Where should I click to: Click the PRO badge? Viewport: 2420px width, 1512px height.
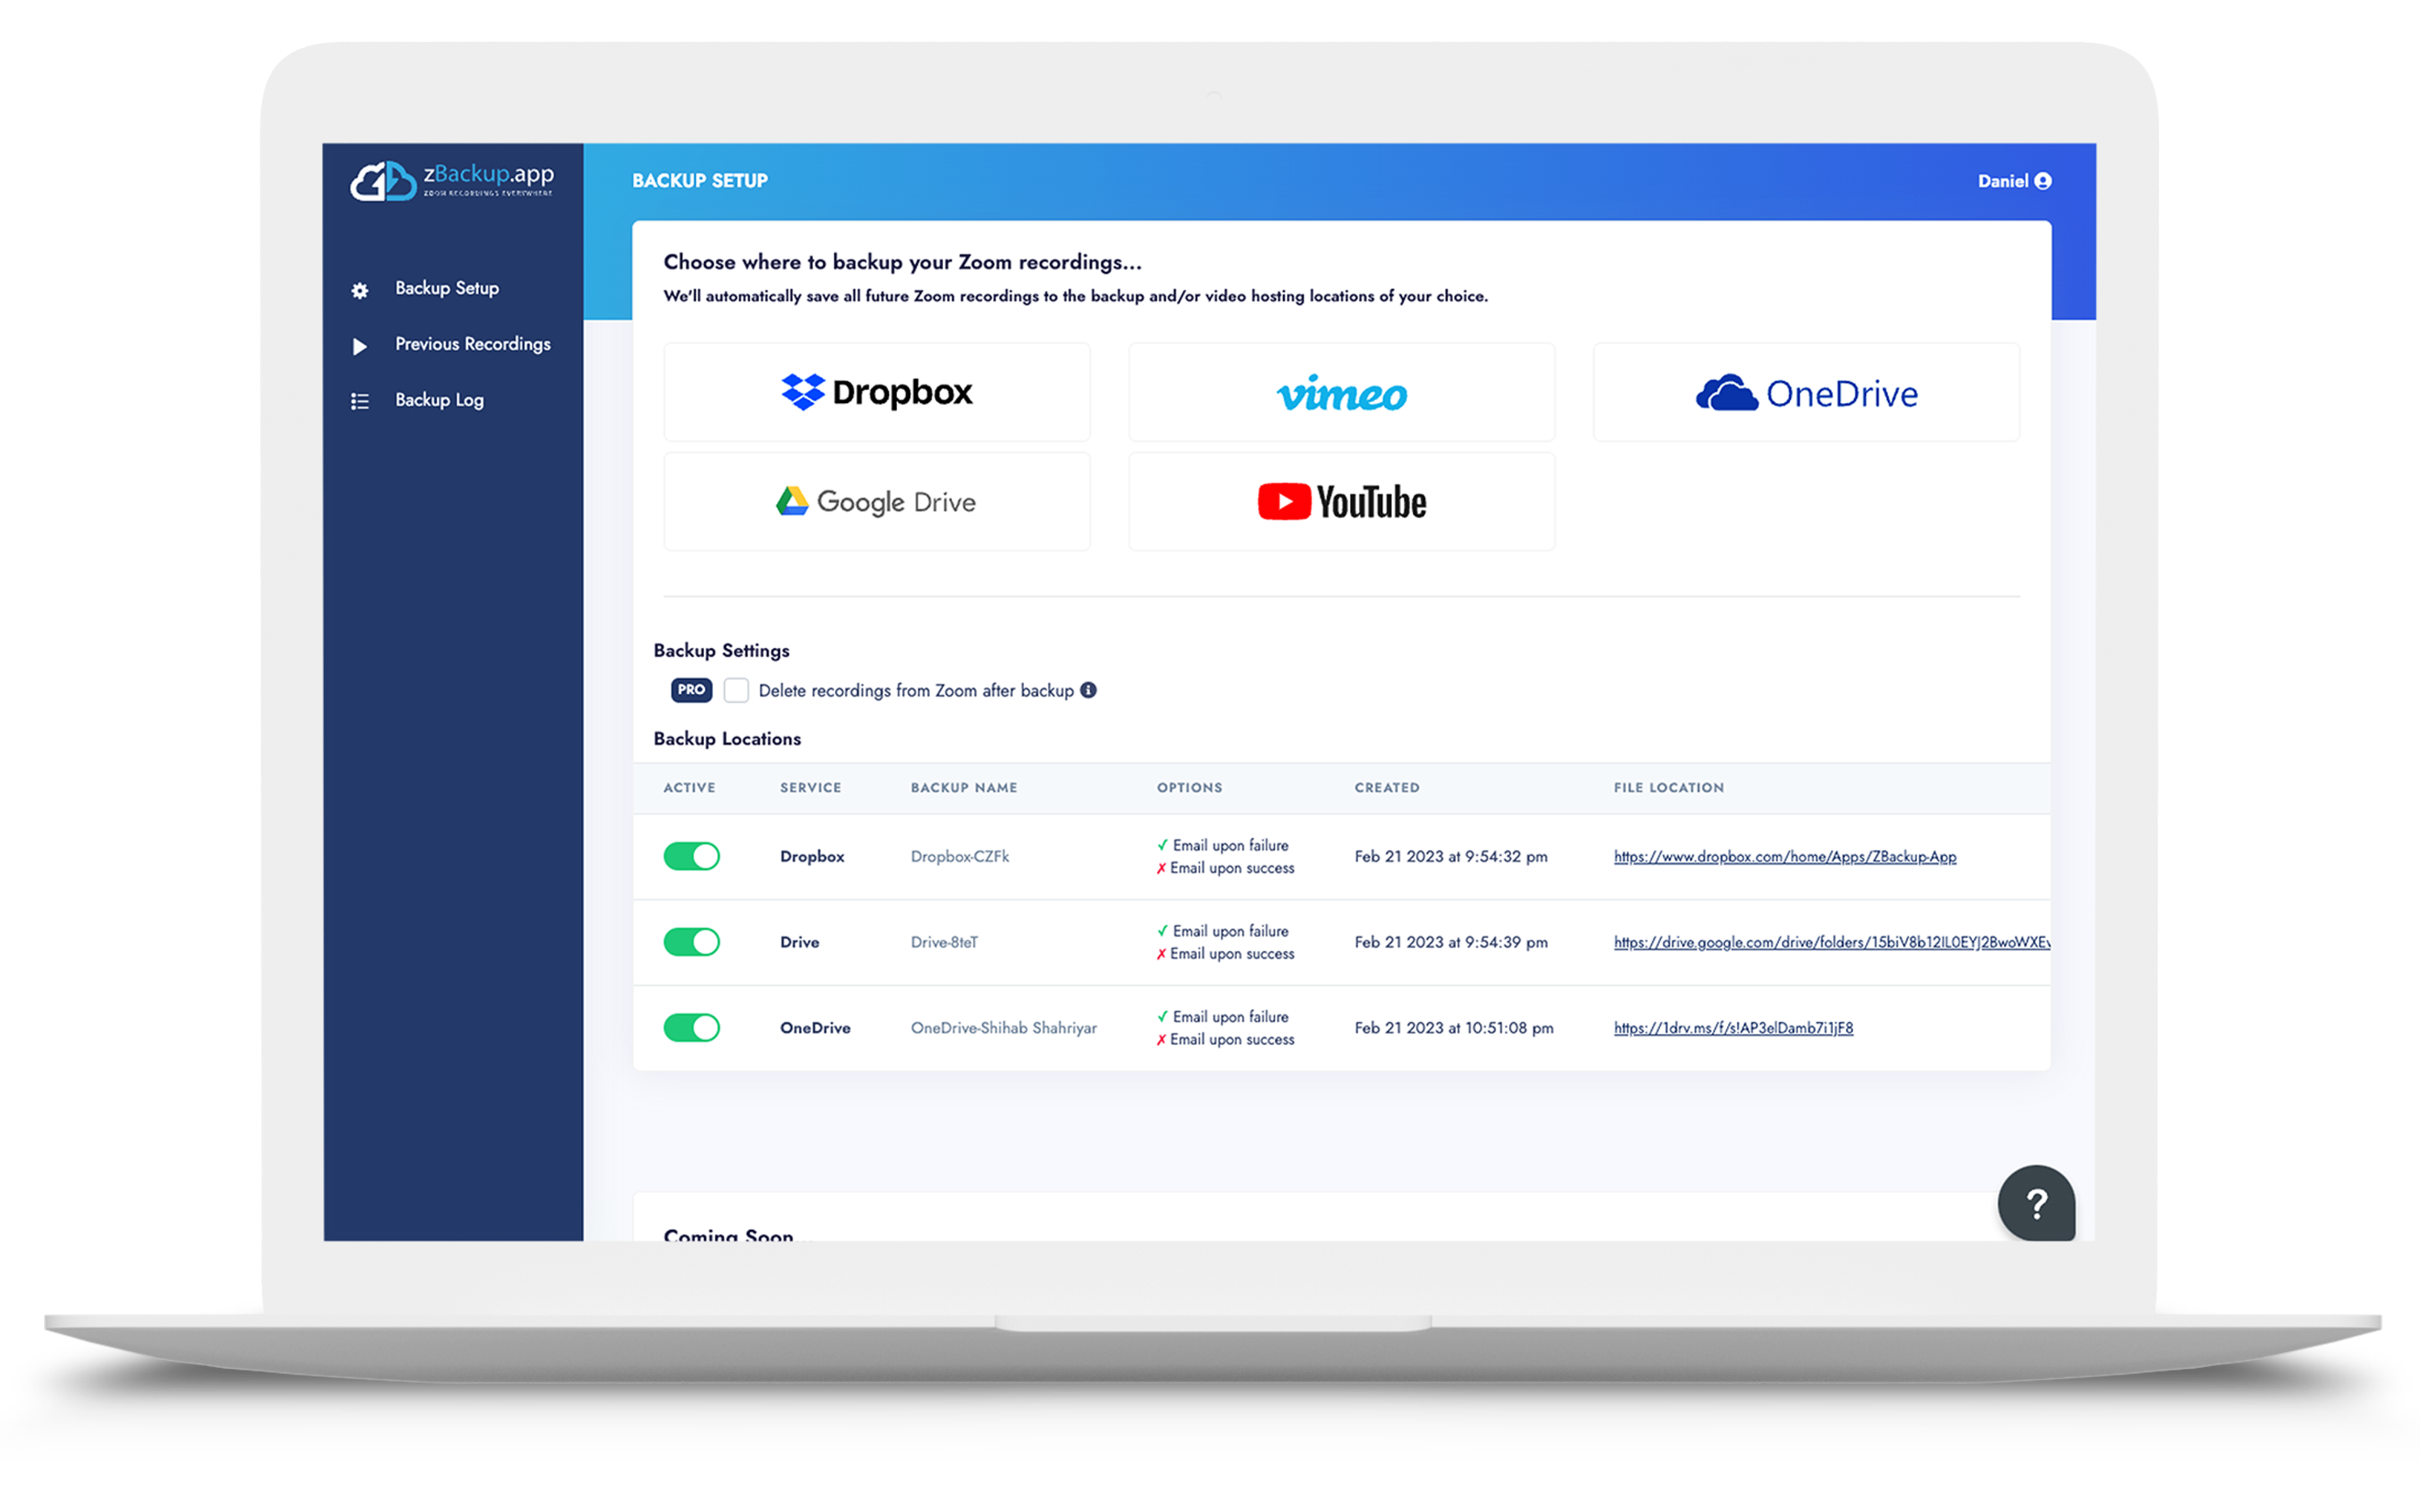coord(691,690)
